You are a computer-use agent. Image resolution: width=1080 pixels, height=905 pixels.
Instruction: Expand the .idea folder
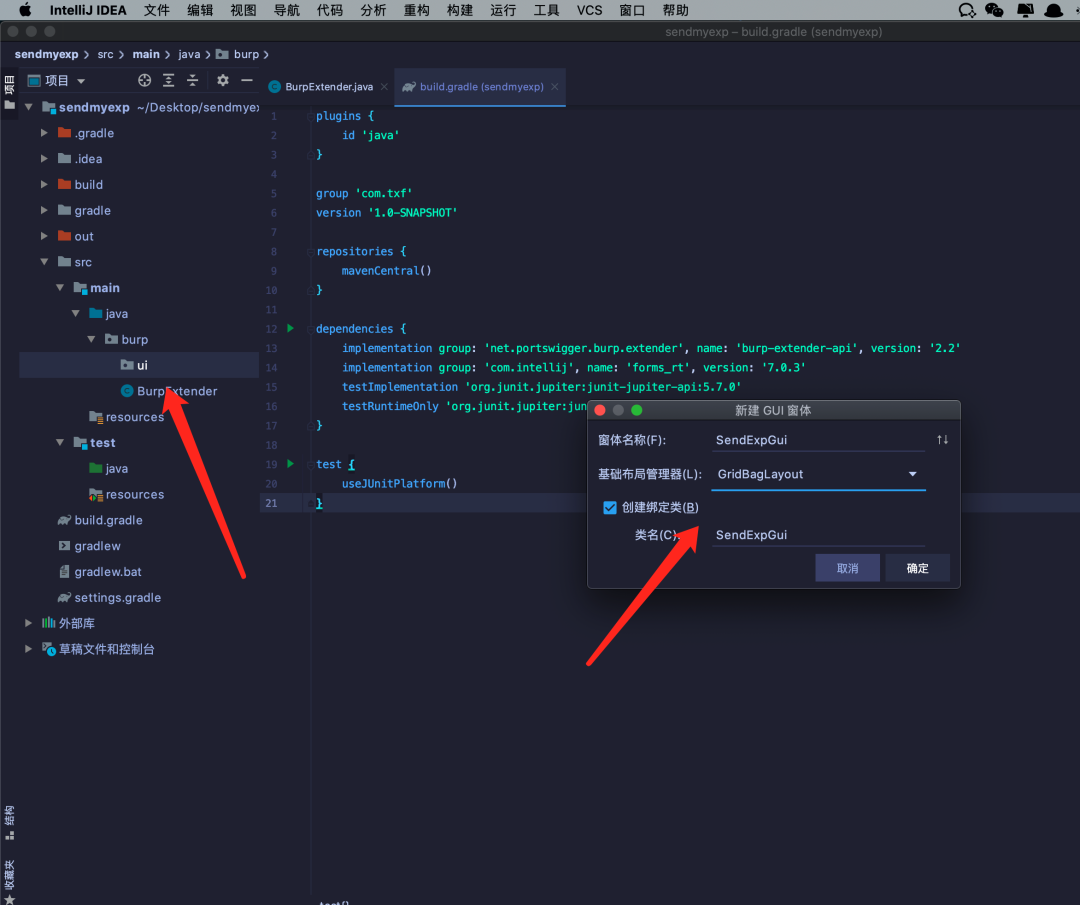click(x=44, y=158)
